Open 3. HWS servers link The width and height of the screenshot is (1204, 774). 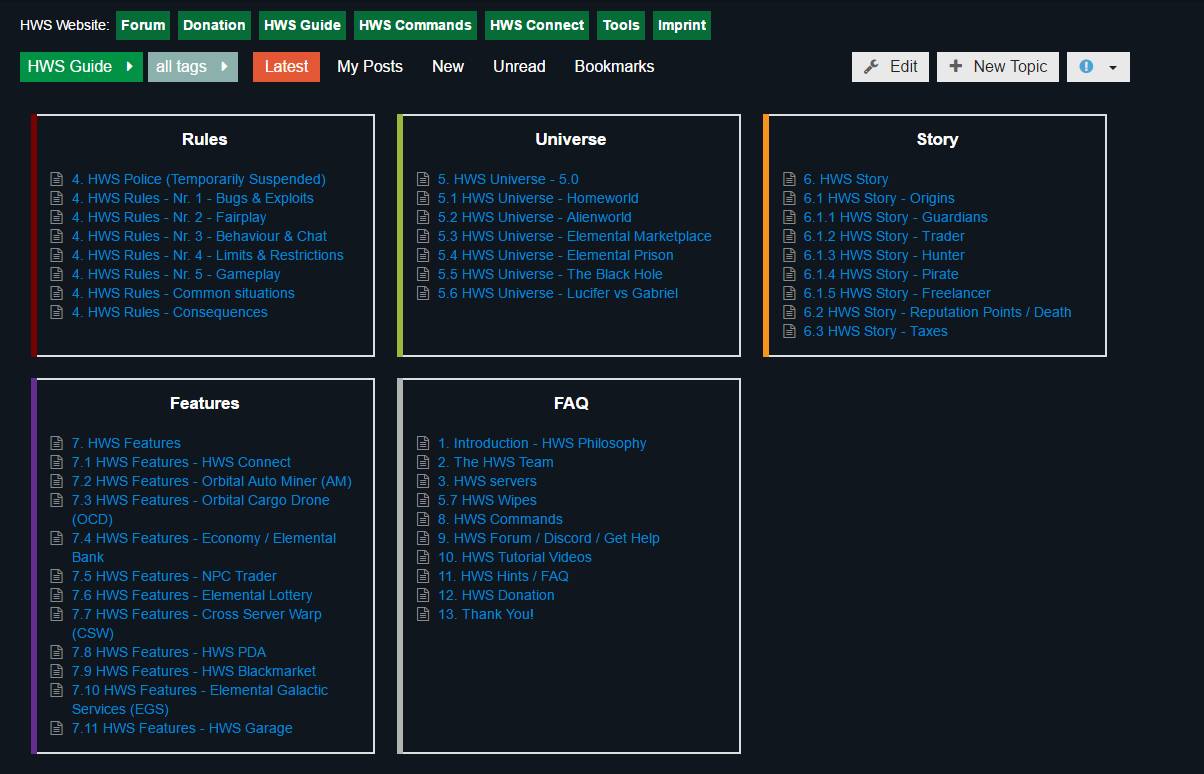487,481
